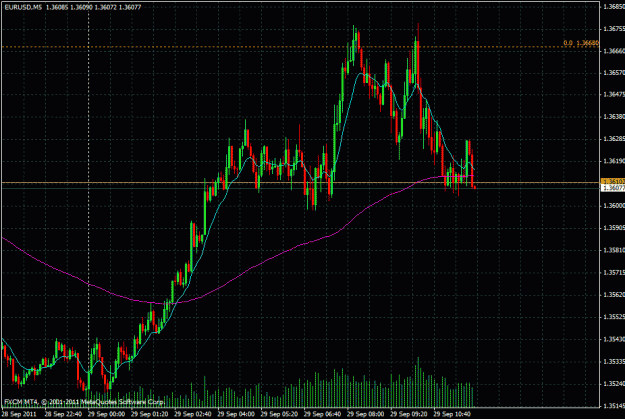Click the 29 Sep 05:20 time label

[279, 414]
